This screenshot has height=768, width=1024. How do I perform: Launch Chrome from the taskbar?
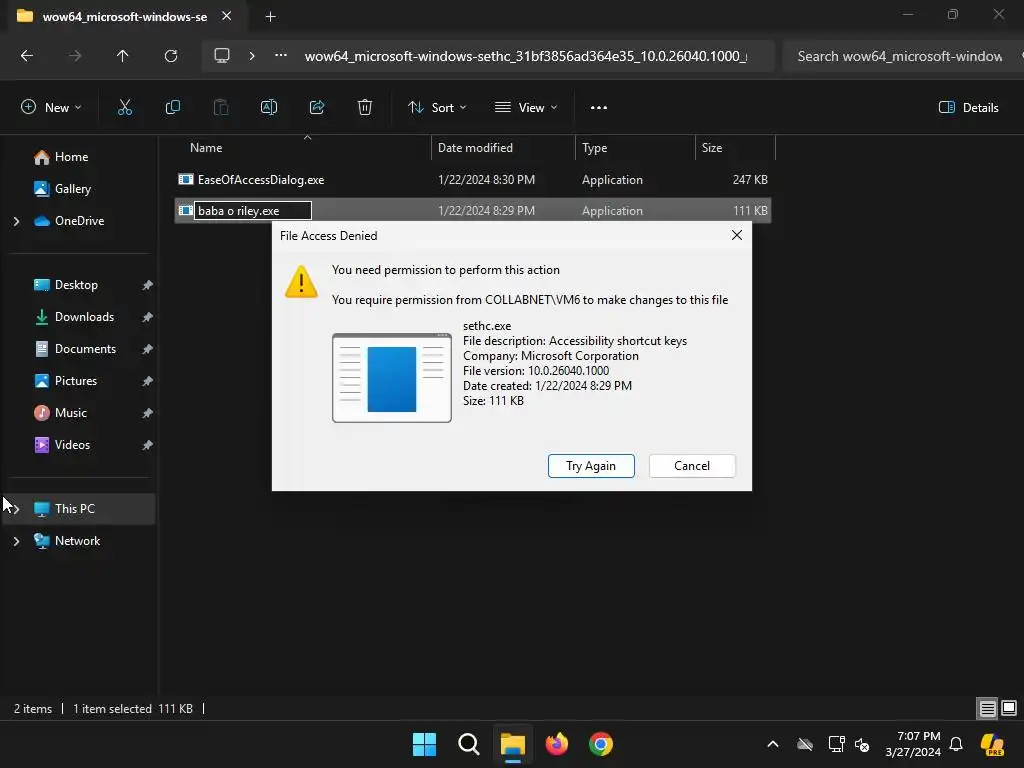pyautogui.click(x=601, y=744)
